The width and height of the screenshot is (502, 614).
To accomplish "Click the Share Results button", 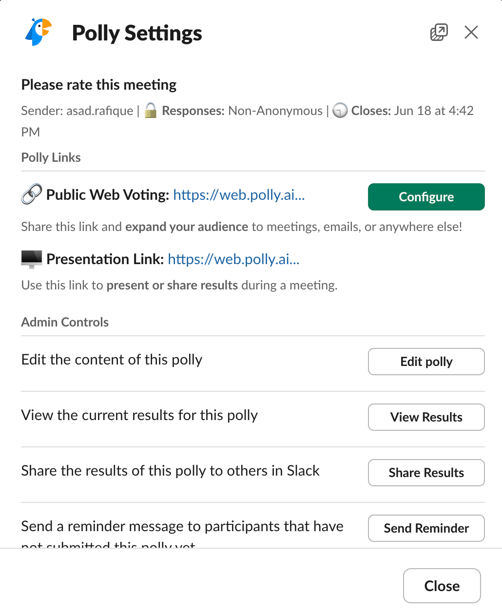I will [426, 473].
